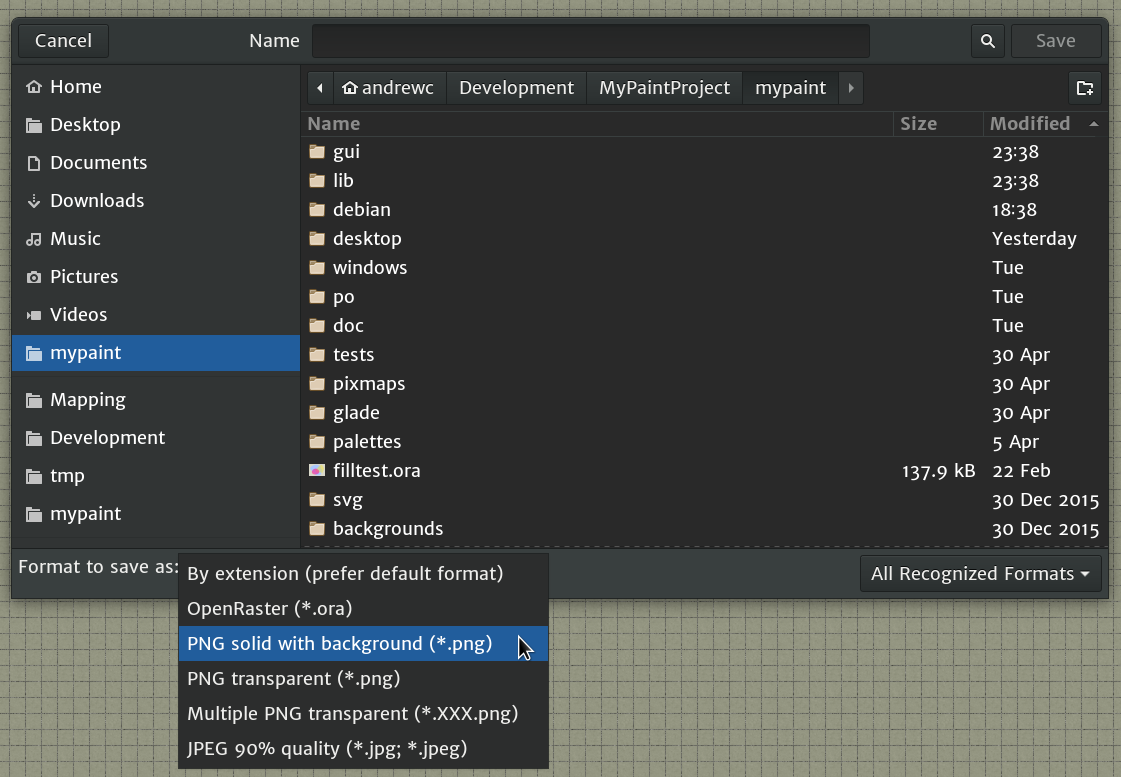Click the 137.9 kB size cell
The width and height of the screenshot is (1121, 777).
(938, 470)
